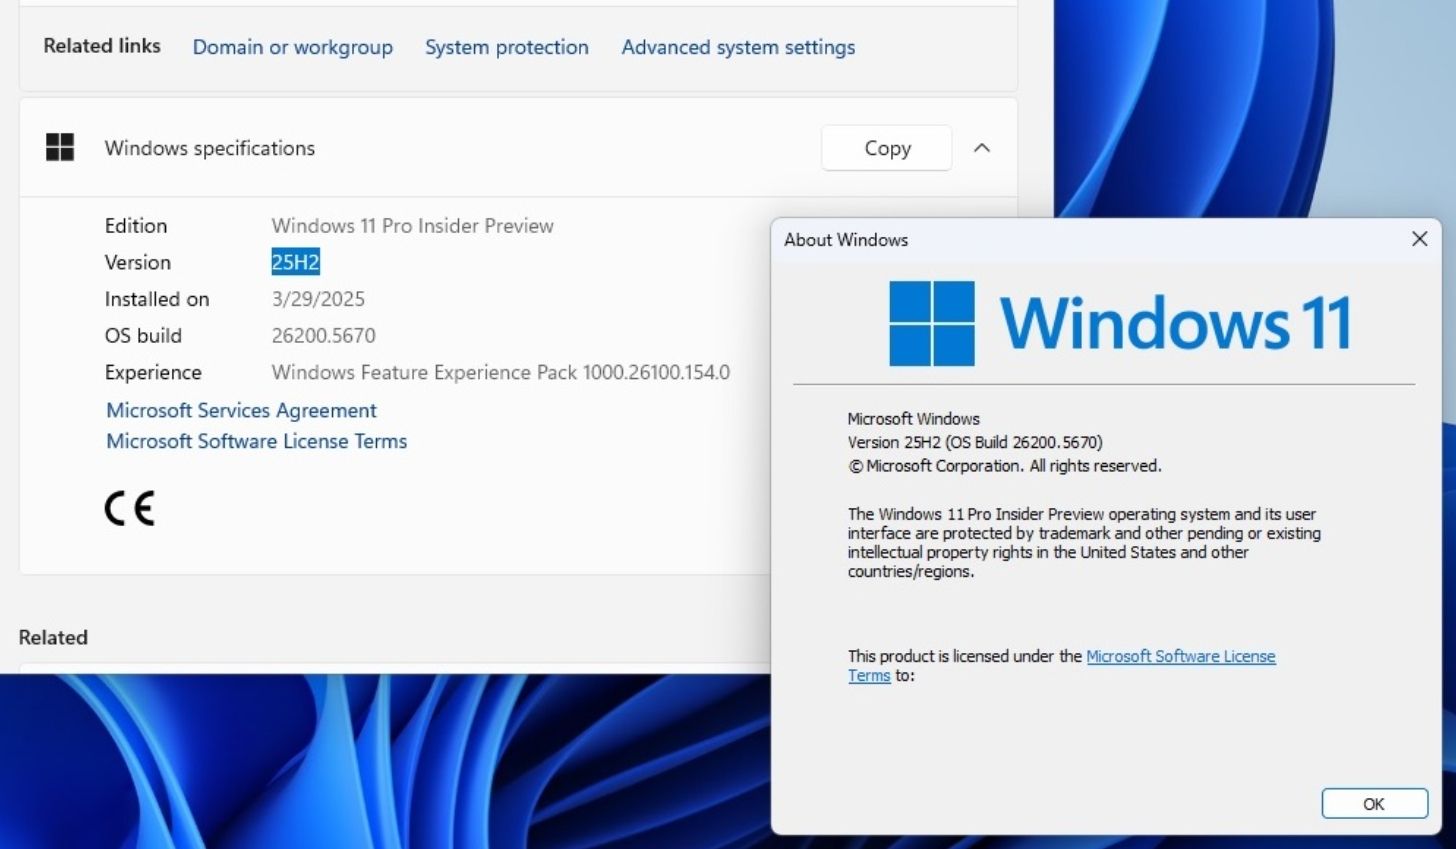Follow the license terms link in About Windows dialog

[1180, 656]
